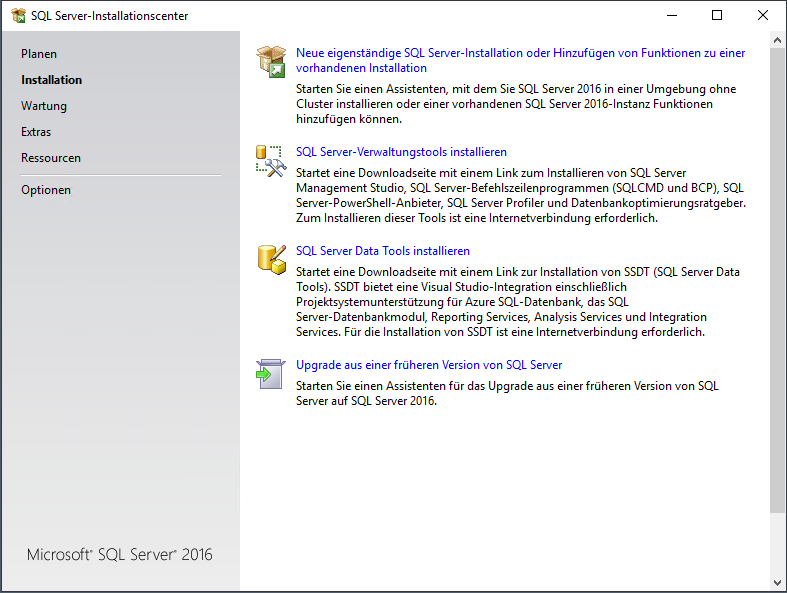Click the new standalone installation box icon
Viewport: 787px width, 593px height.
click(271, 61)
